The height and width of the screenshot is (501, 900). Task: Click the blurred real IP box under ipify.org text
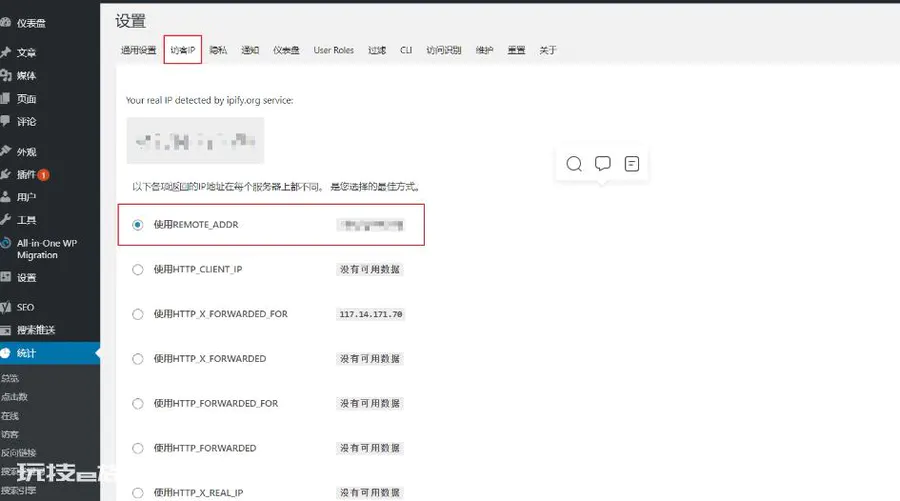pyautogui.click(x=195, y=141)
